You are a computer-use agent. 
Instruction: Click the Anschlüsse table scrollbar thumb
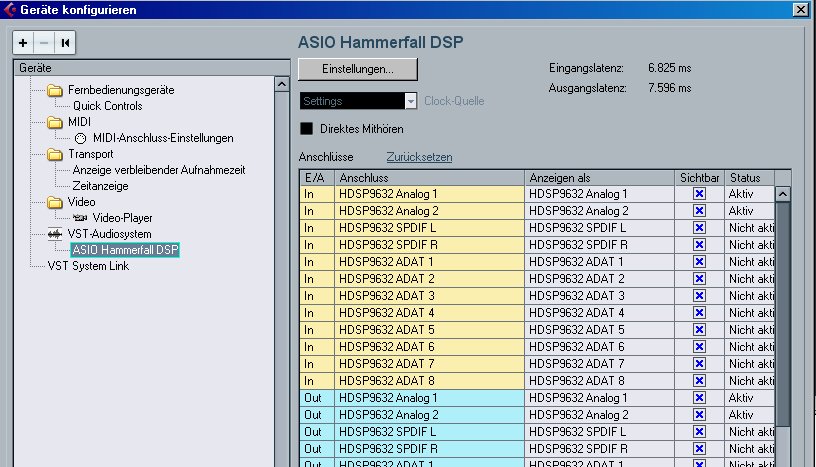(783, 312)
